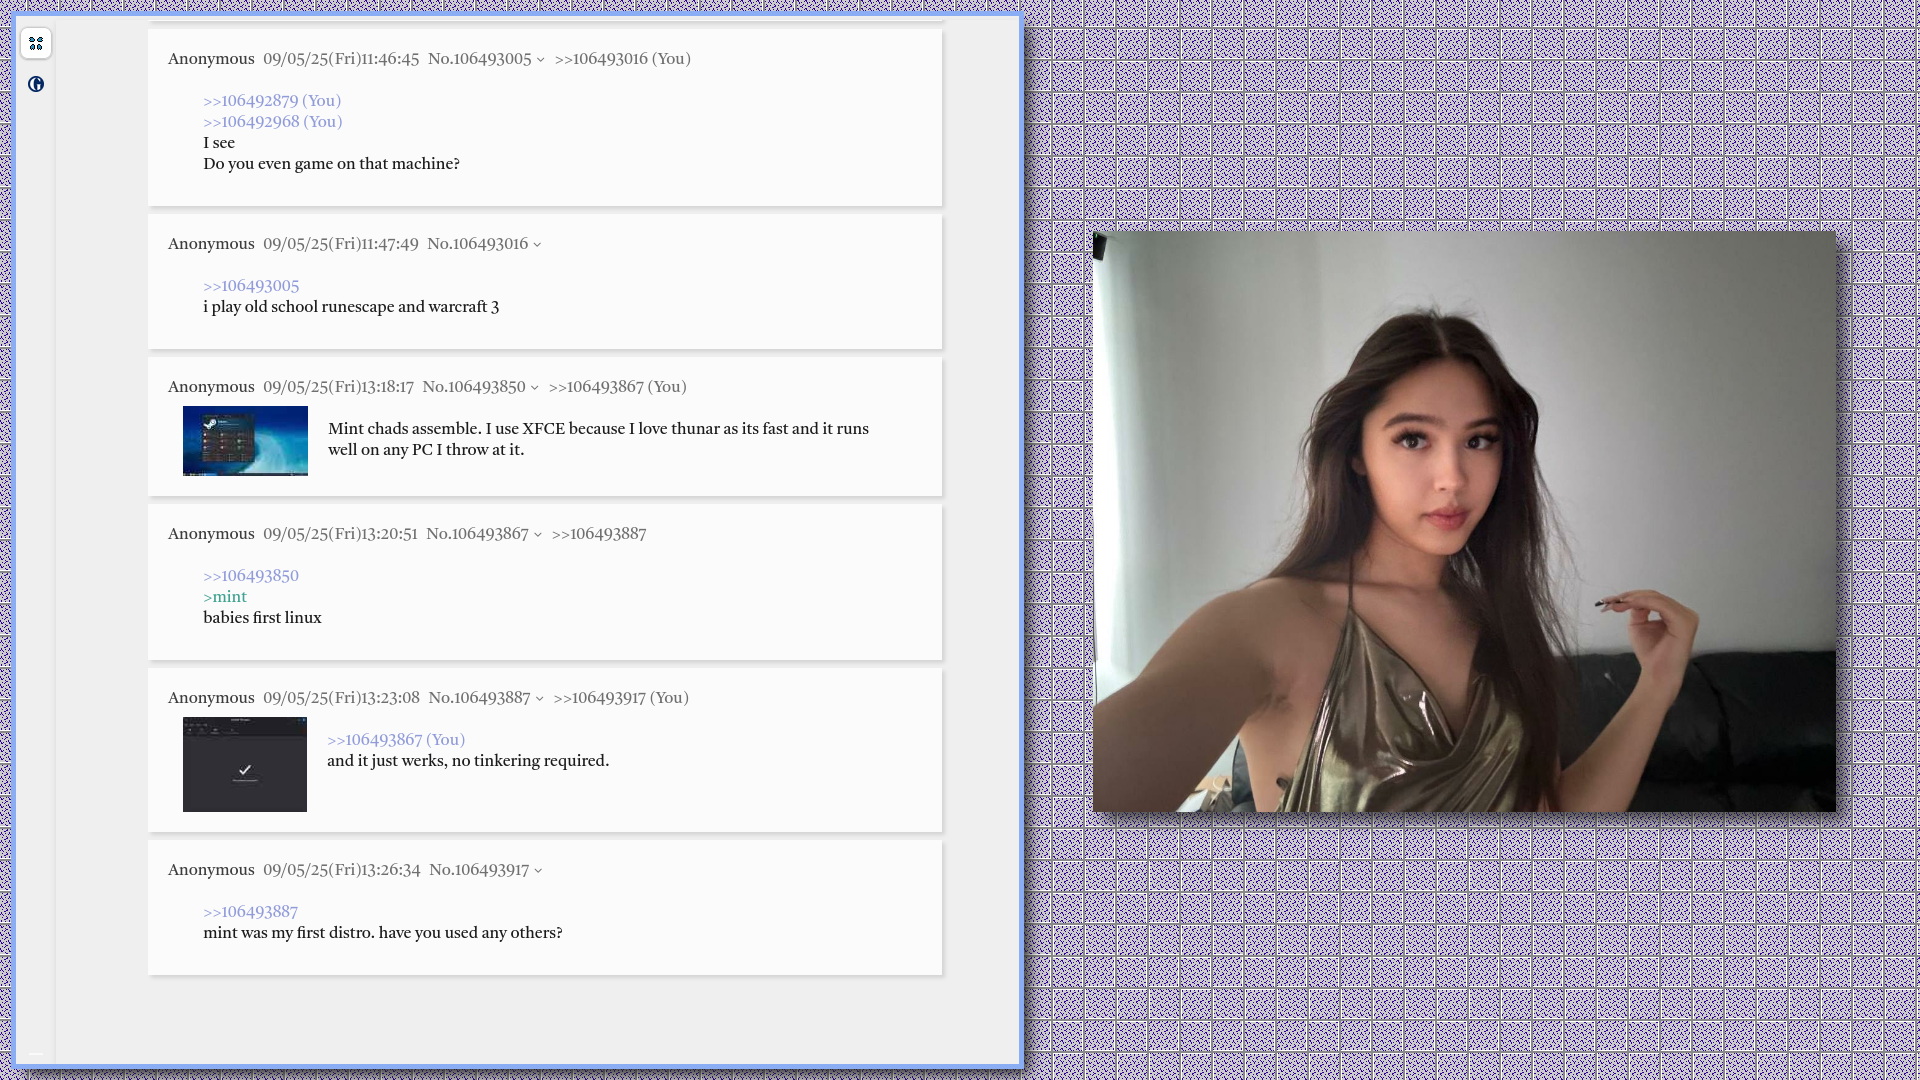Click Anonymous name on the 13:26:34 post
The height and width of the screenshot is (1080, 1920).
click(x=211, y=870)
